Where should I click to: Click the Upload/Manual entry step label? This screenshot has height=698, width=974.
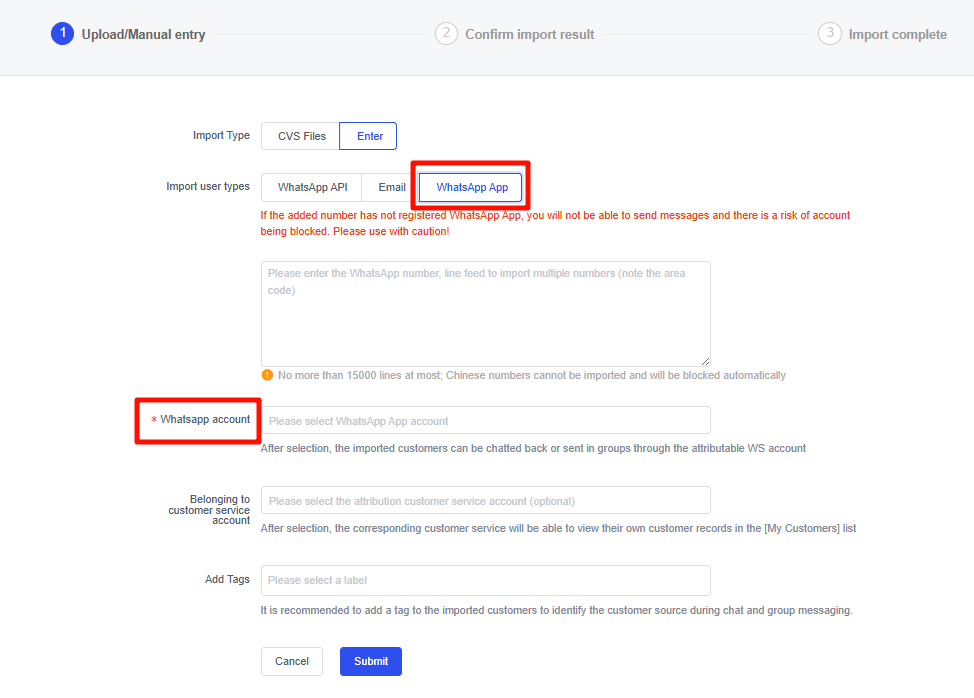click(143, 35)
